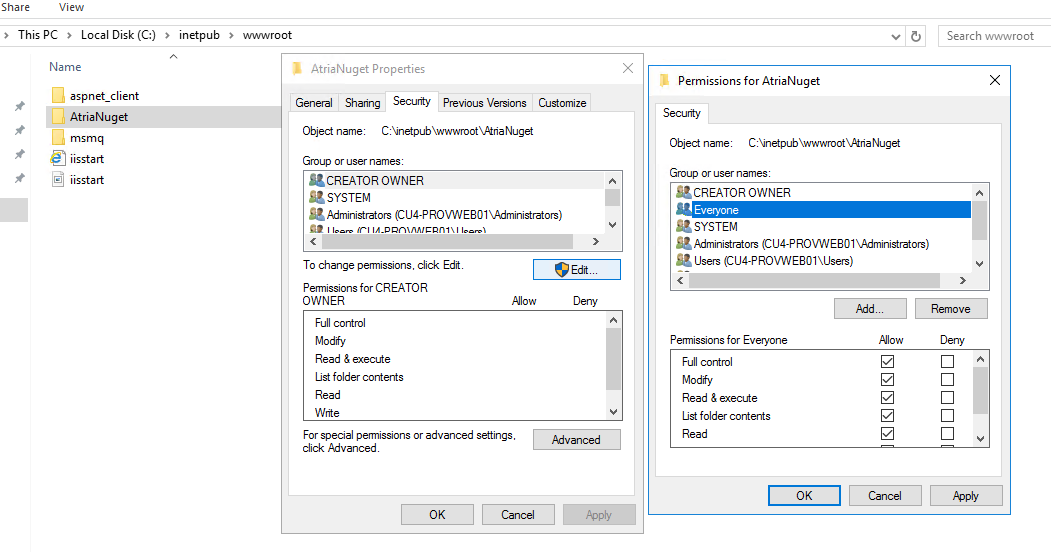Click the second quick access pin icon

[20, 130]
